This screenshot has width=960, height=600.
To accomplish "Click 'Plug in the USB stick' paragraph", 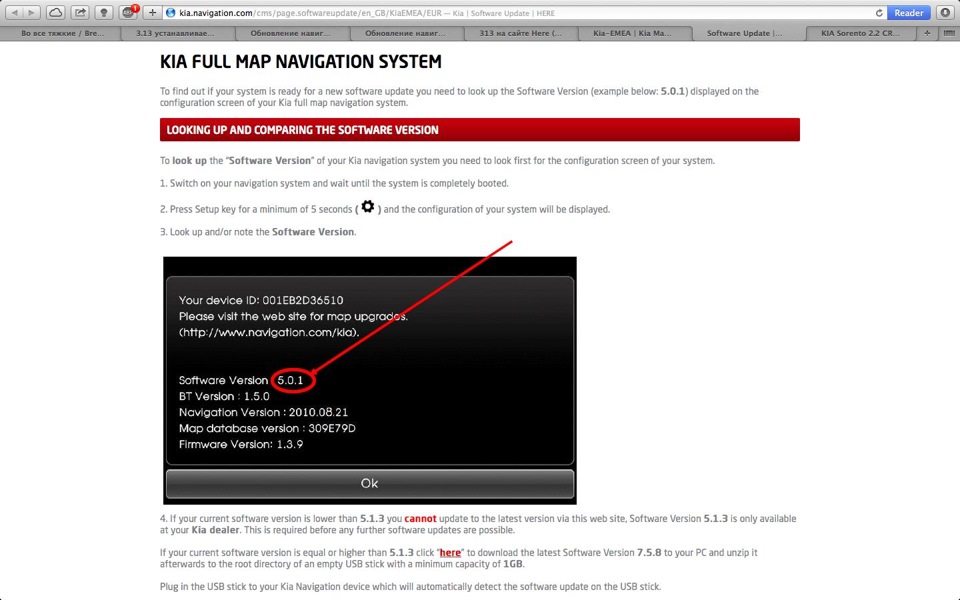I will [x=410, y=587].
